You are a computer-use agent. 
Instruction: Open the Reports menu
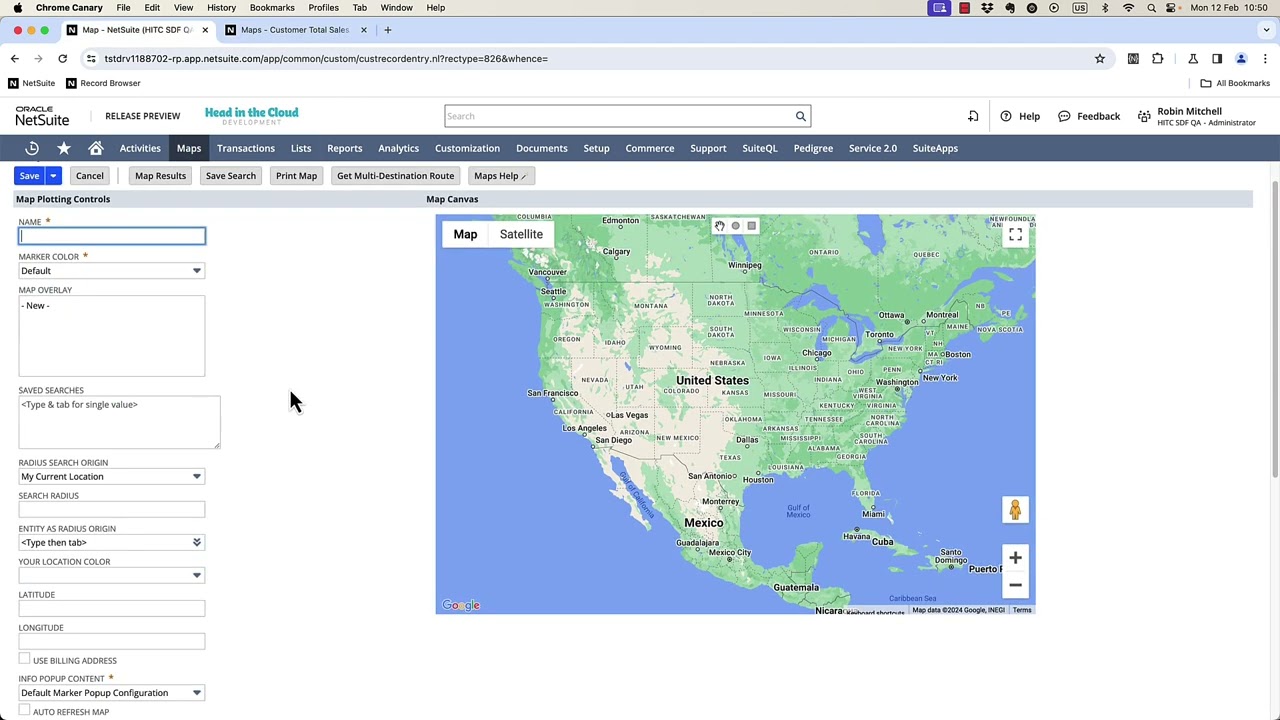345,148
